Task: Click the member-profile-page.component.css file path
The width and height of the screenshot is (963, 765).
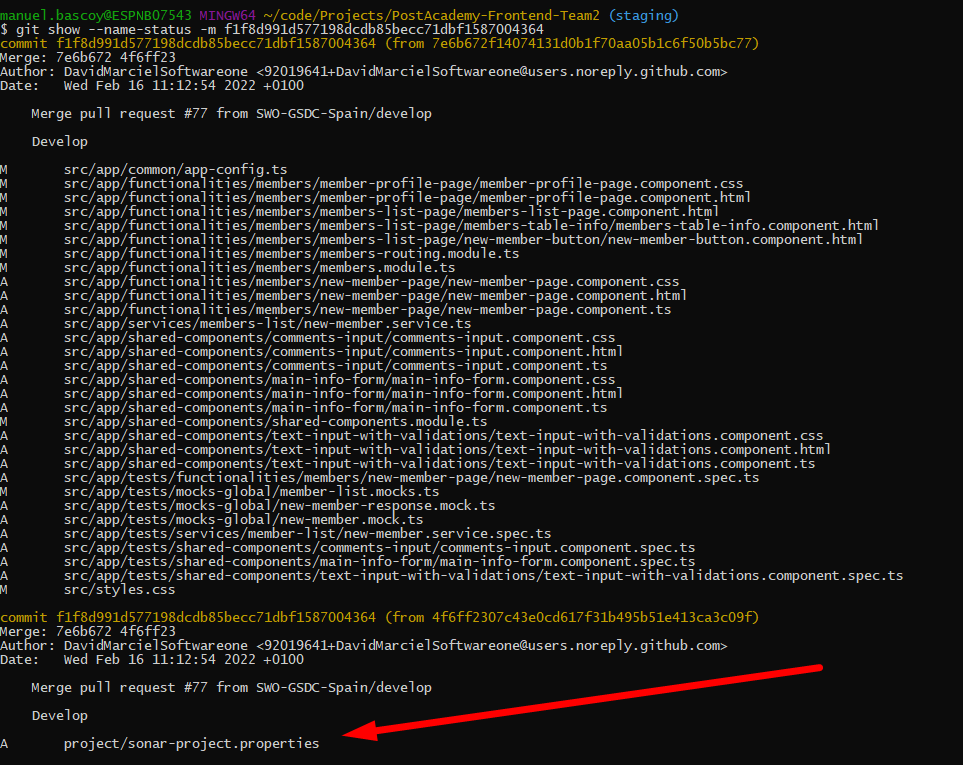Action: pos(403,183)
